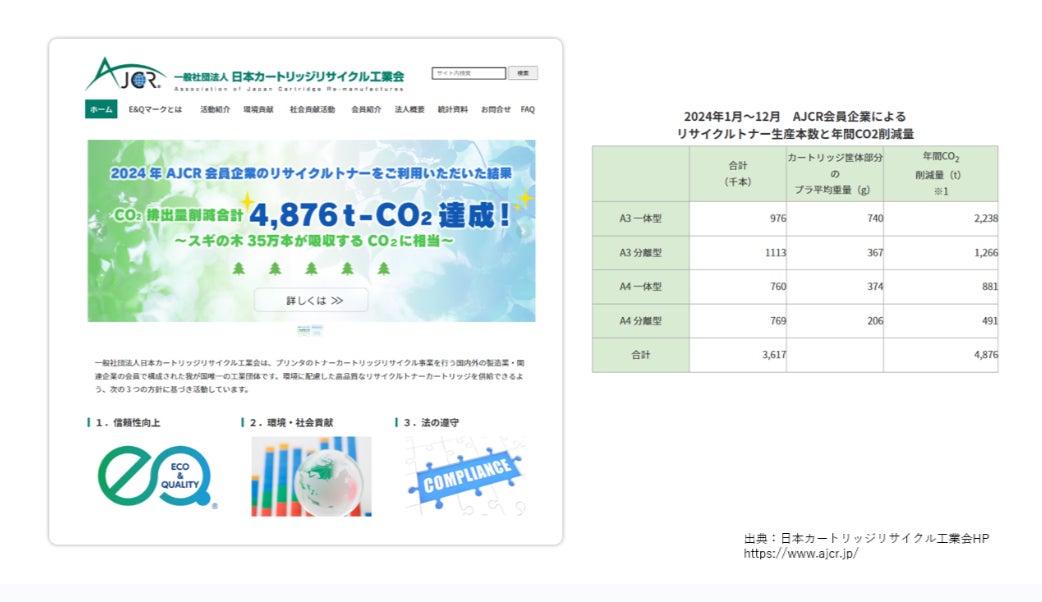Click the 合計 row label
1042x602 pixels.
(641, 355)
